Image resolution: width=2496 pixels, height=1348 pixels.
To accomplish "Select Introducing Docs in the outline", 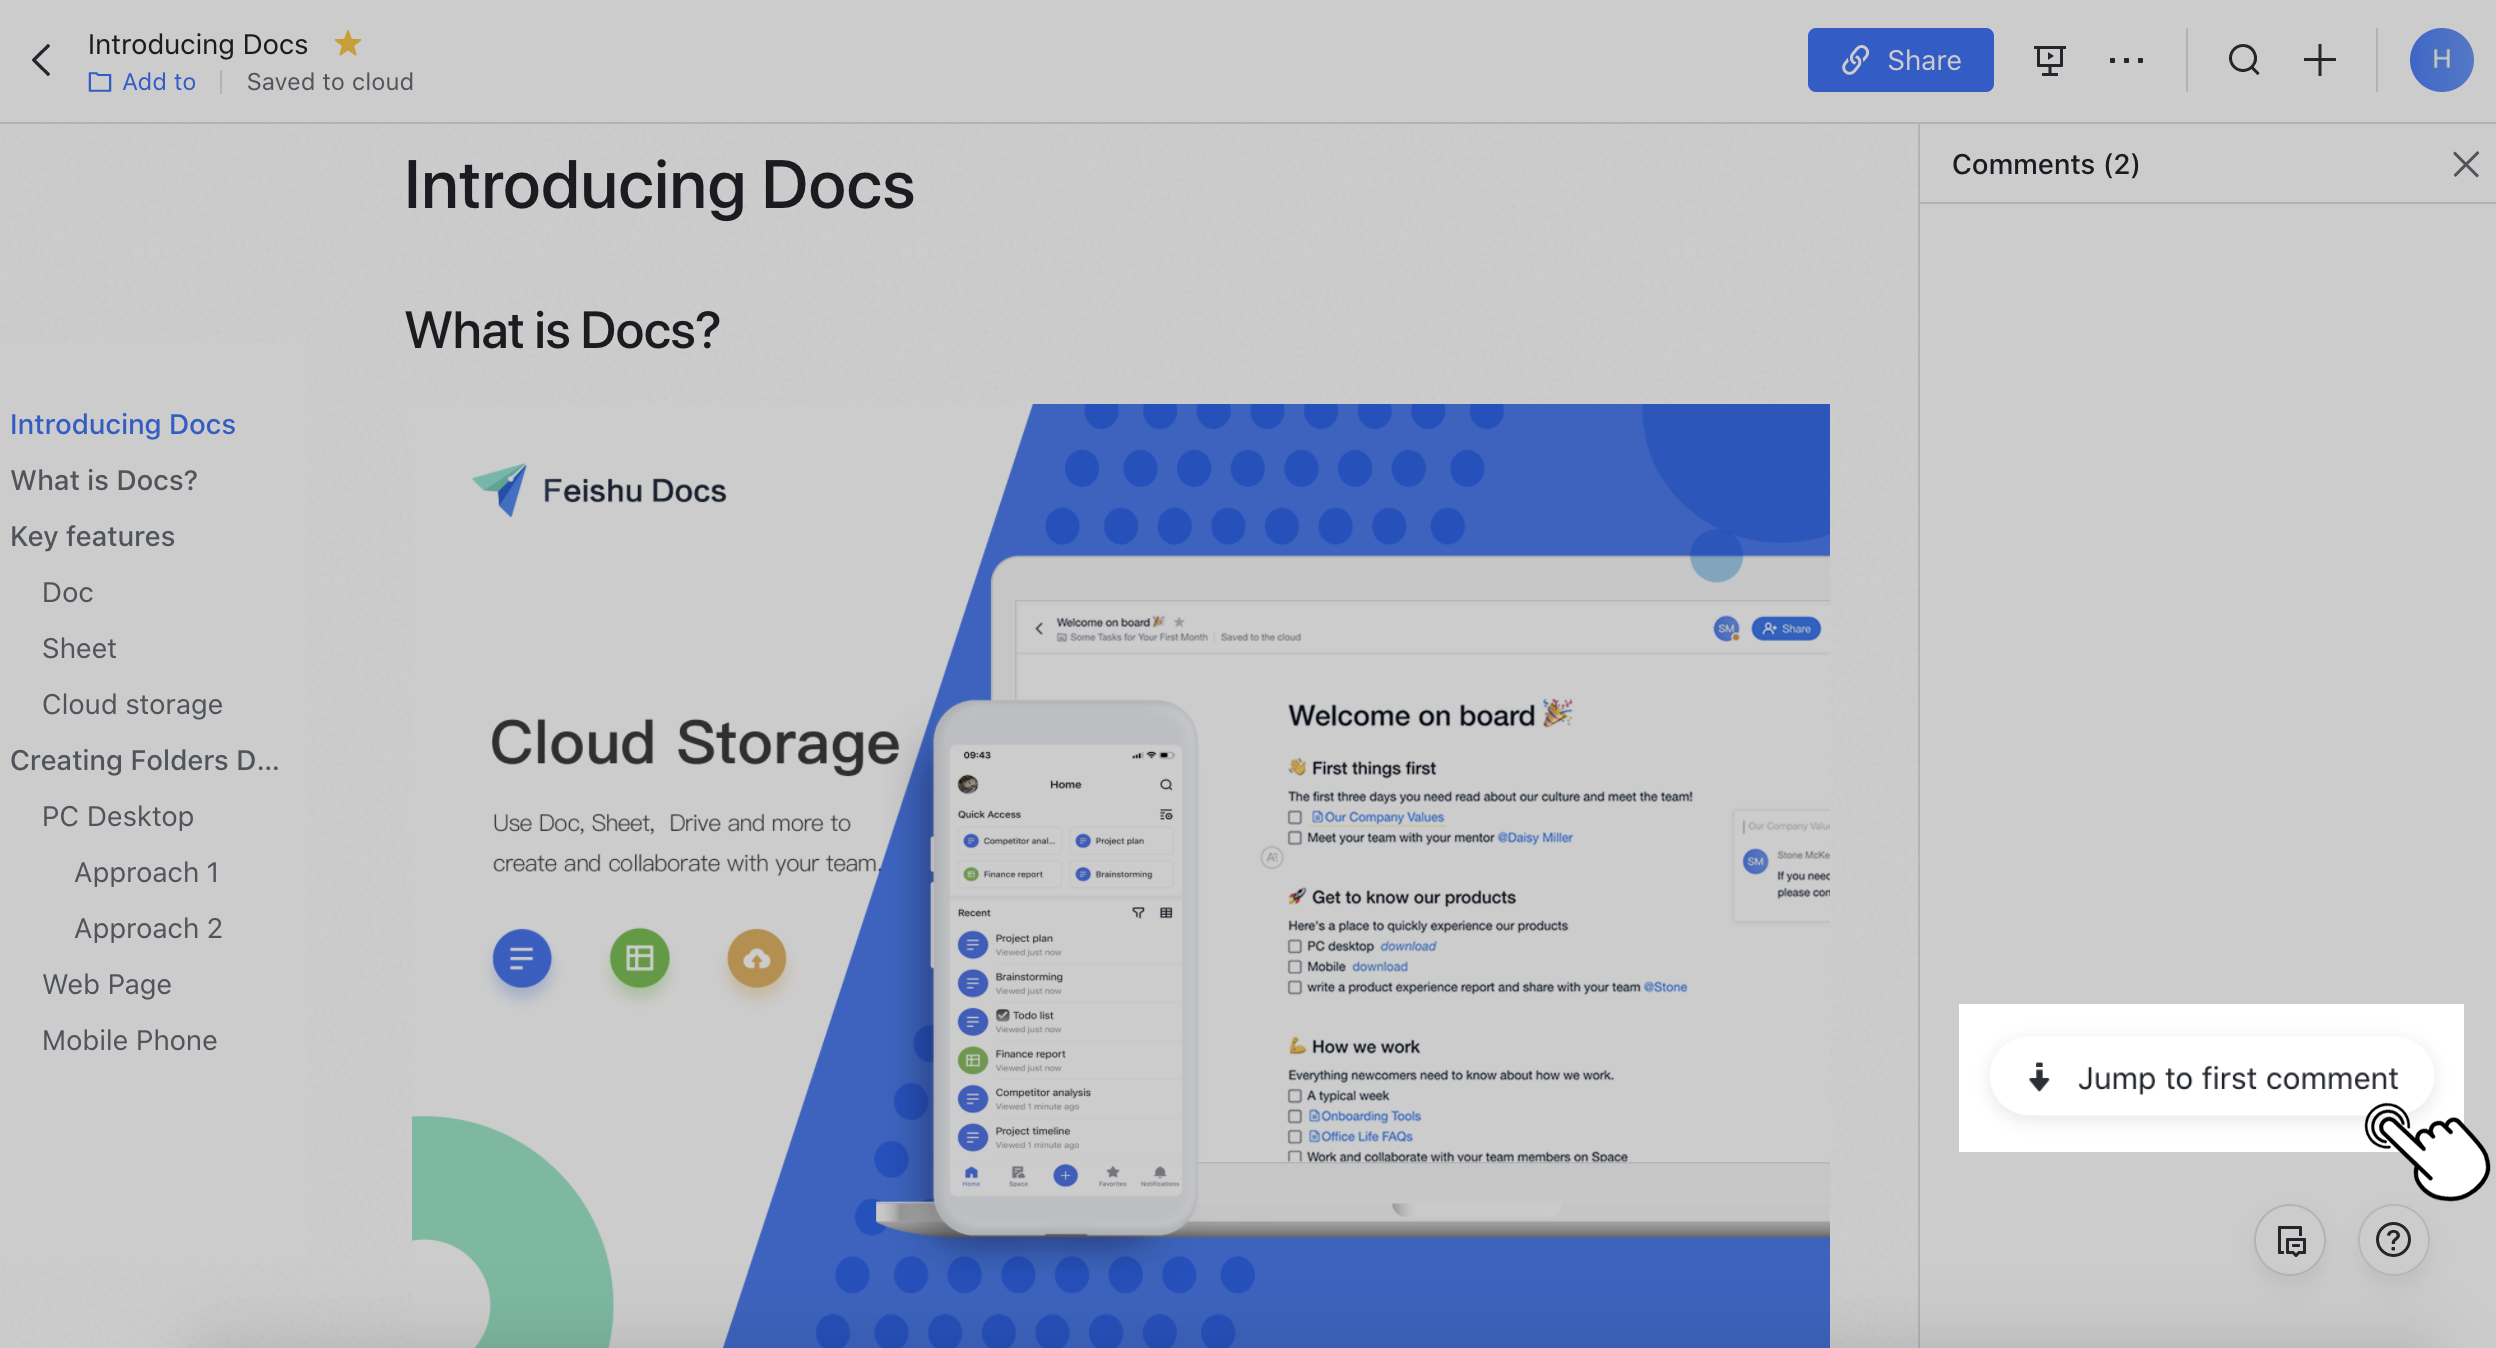I will coord(123,424).
